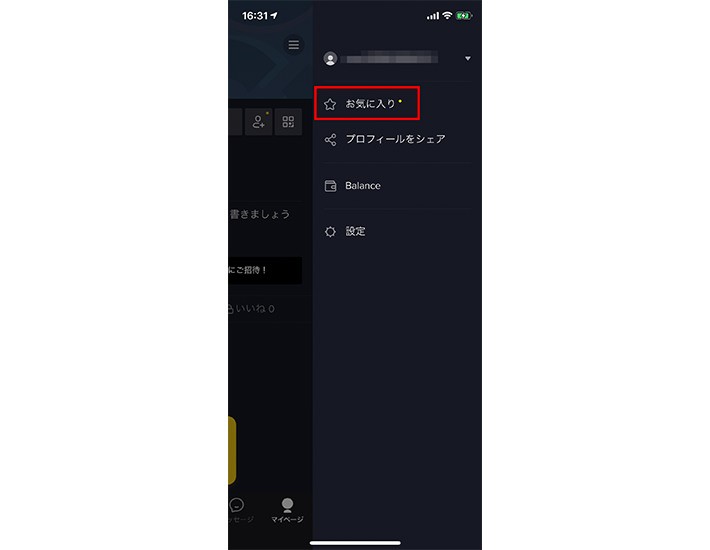Click the gear icon beside 設定
Image resolution: width=710 pixels, height=550 pixels.
(331, 232)
